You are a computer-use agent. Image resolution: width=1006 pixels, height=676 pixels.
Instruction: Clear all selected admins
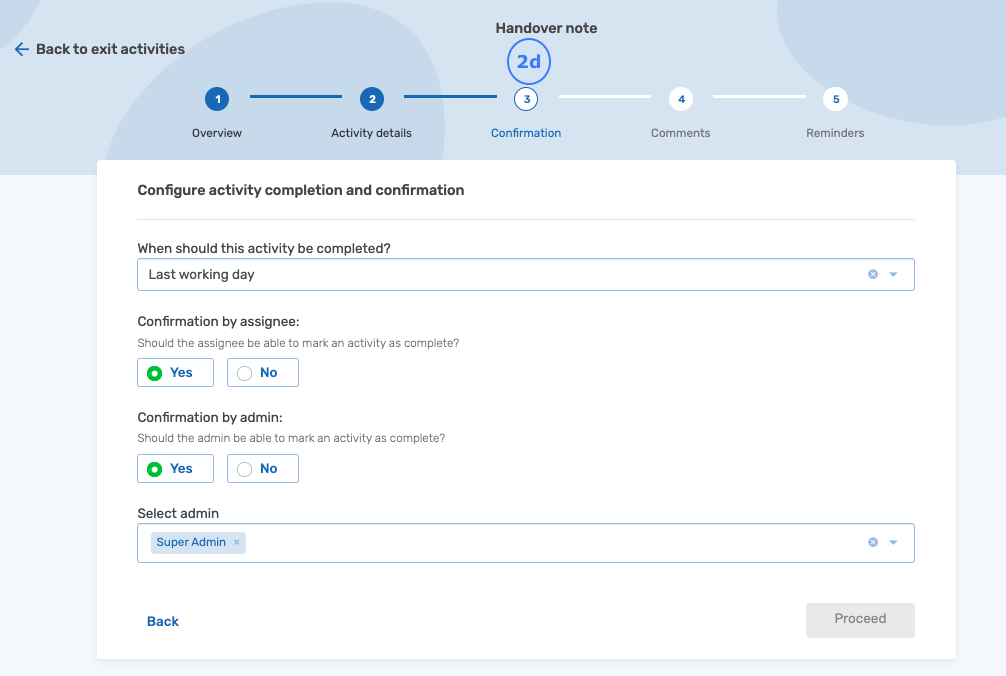[872, 542]
